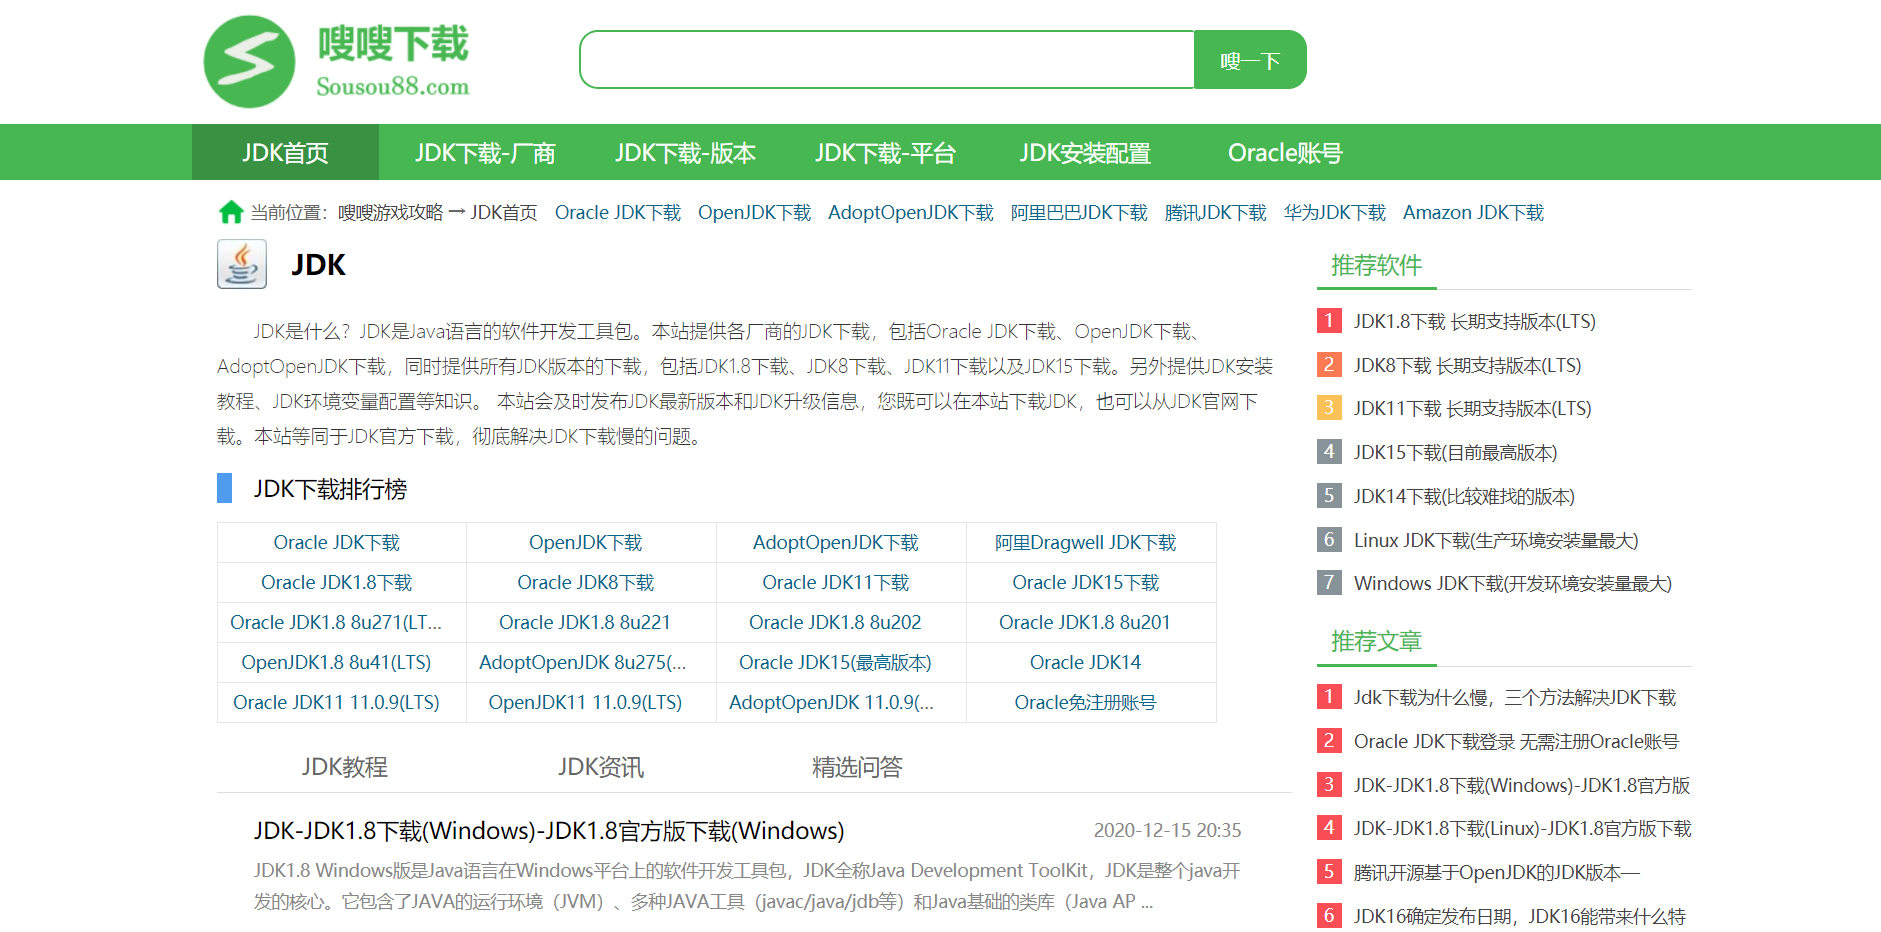
Task: Open article Oracle JDK下载登录 无需注册
Action: pos(1516,741)
